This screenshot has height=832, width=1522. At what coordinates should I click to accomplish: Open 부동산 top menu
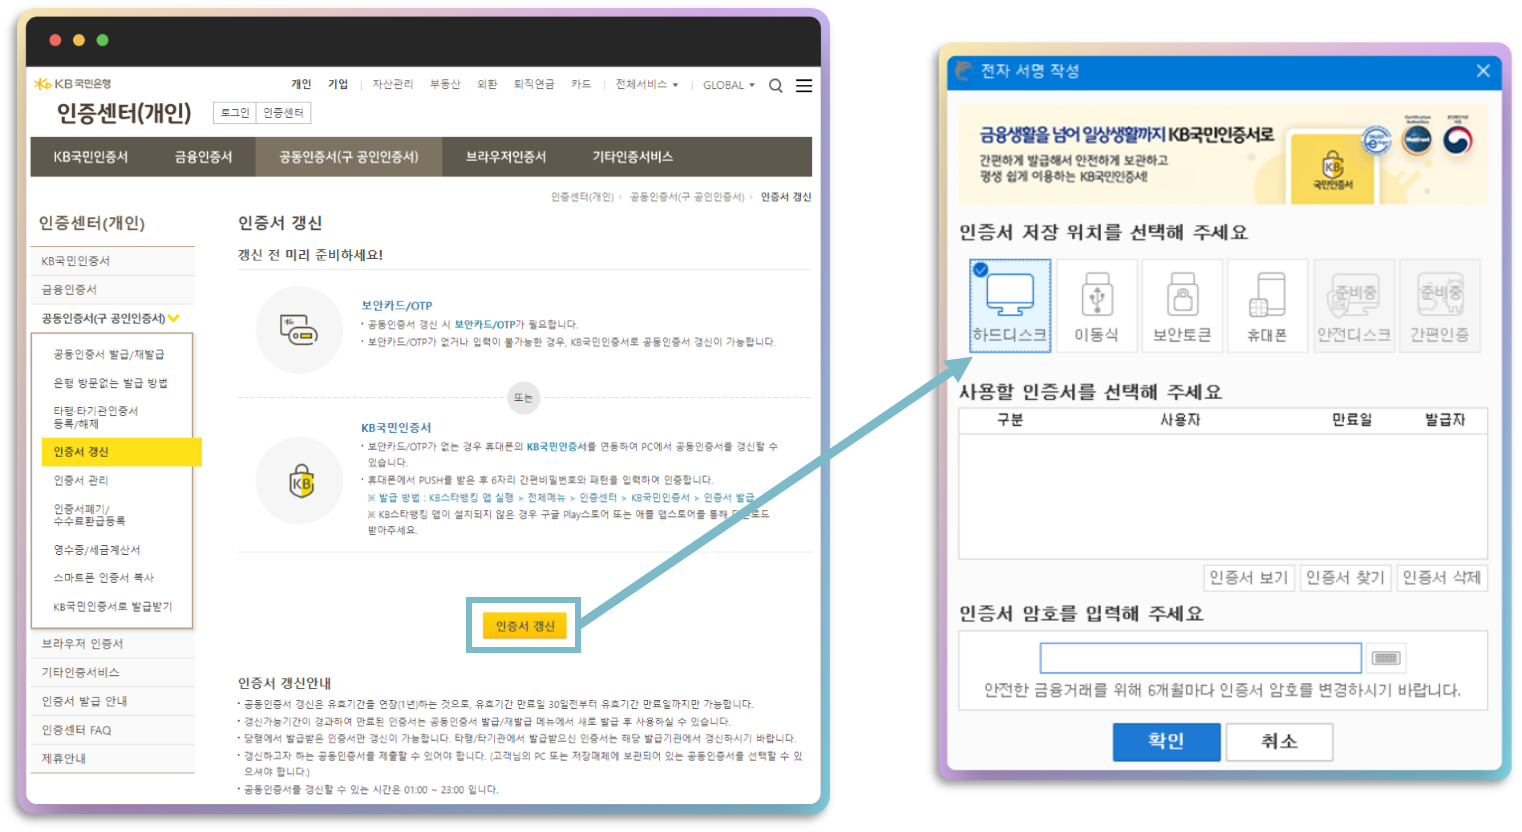(x=445, y=84)
